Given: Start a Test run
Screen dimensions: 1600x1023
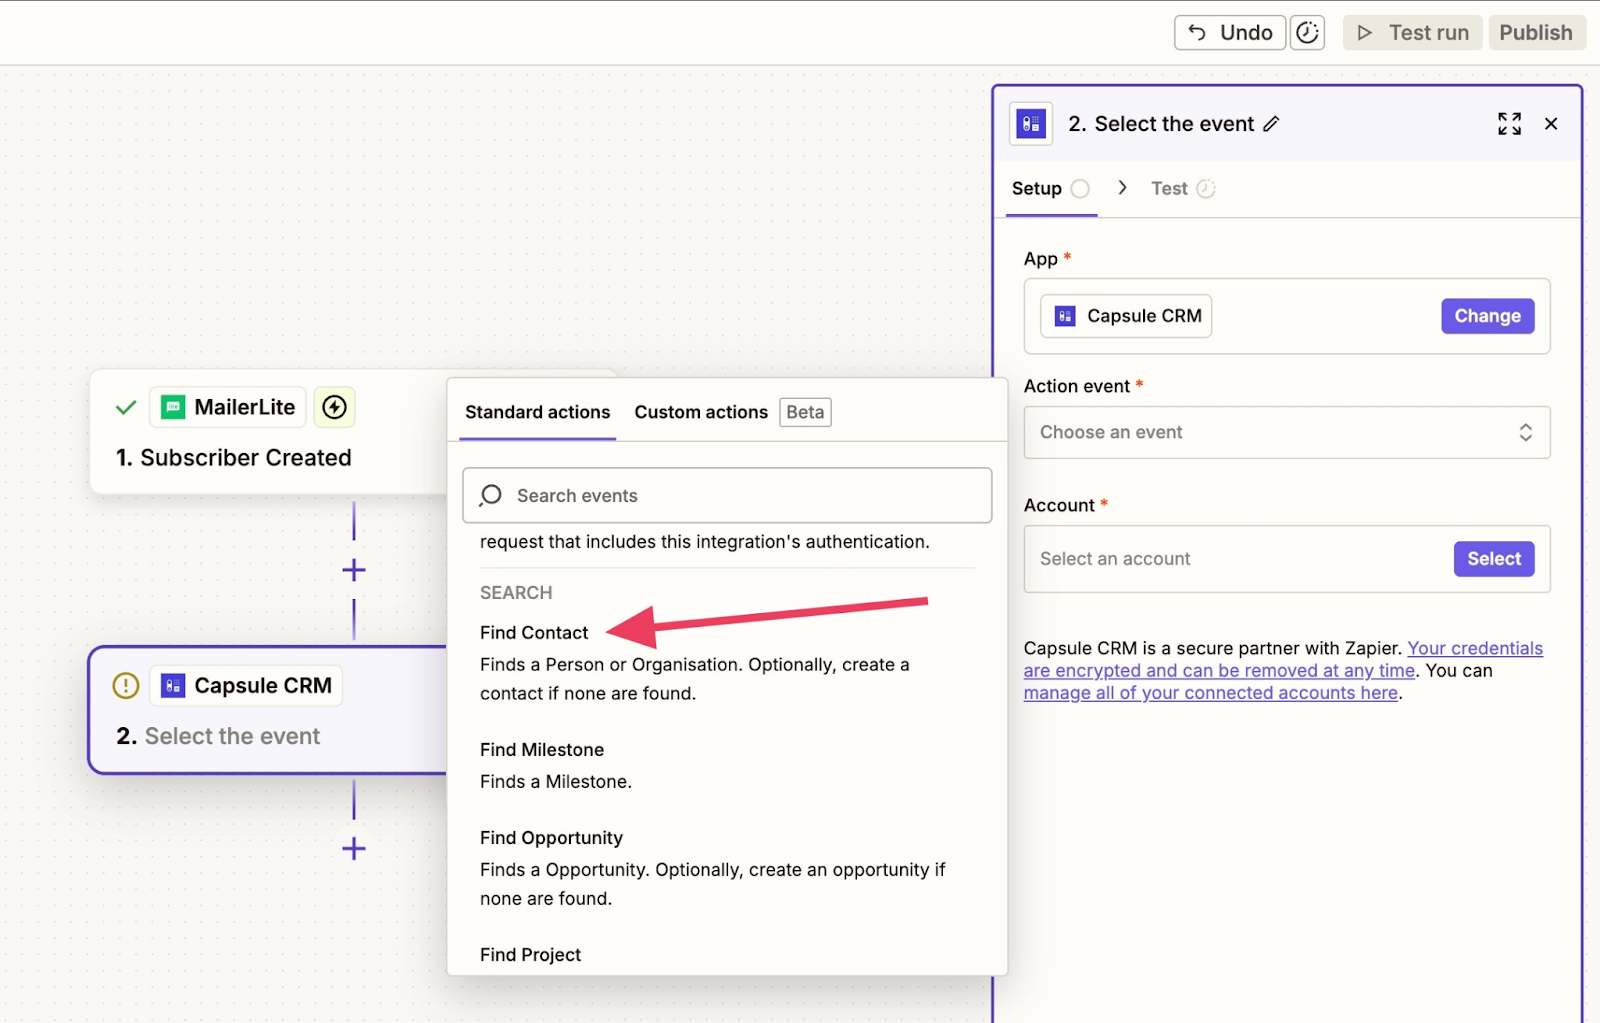Looking at the screenshot, I should click(1412, 33).
